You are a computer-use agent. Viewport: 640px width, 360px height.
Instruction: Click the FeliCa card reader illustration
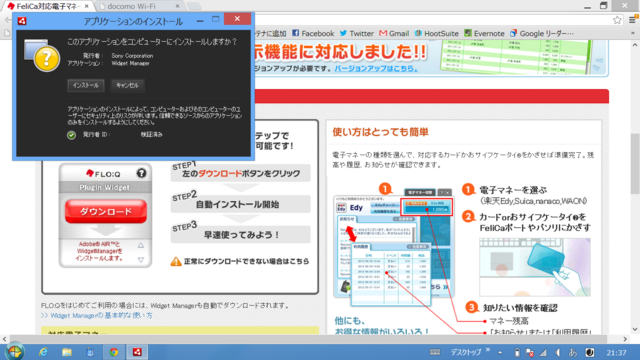tap(535, 267)
